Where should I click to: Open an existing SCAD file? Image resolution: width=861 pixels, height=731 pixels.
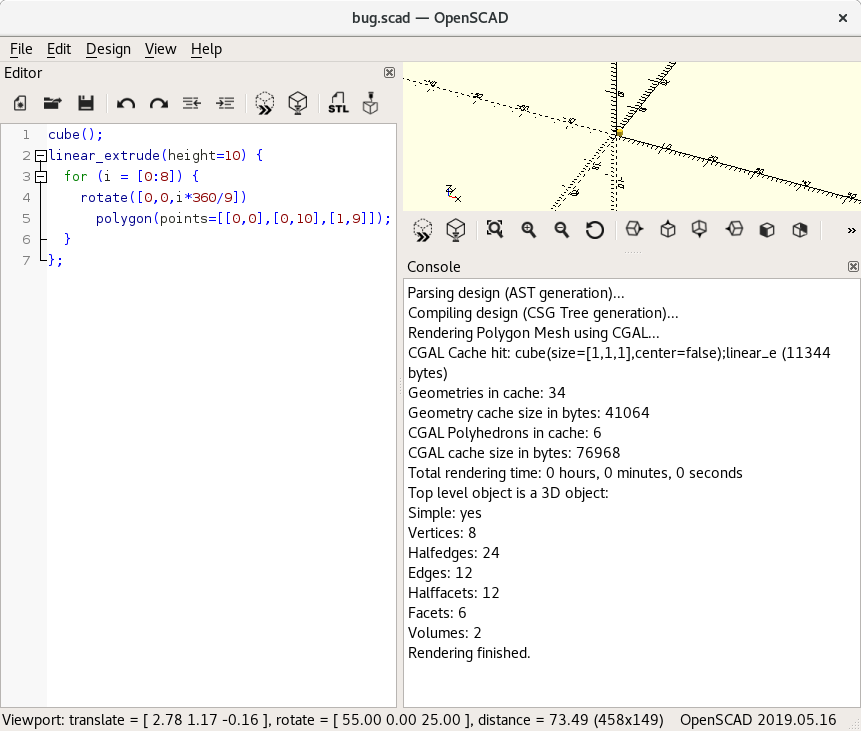pyautogui.click(x=51, y=103)
